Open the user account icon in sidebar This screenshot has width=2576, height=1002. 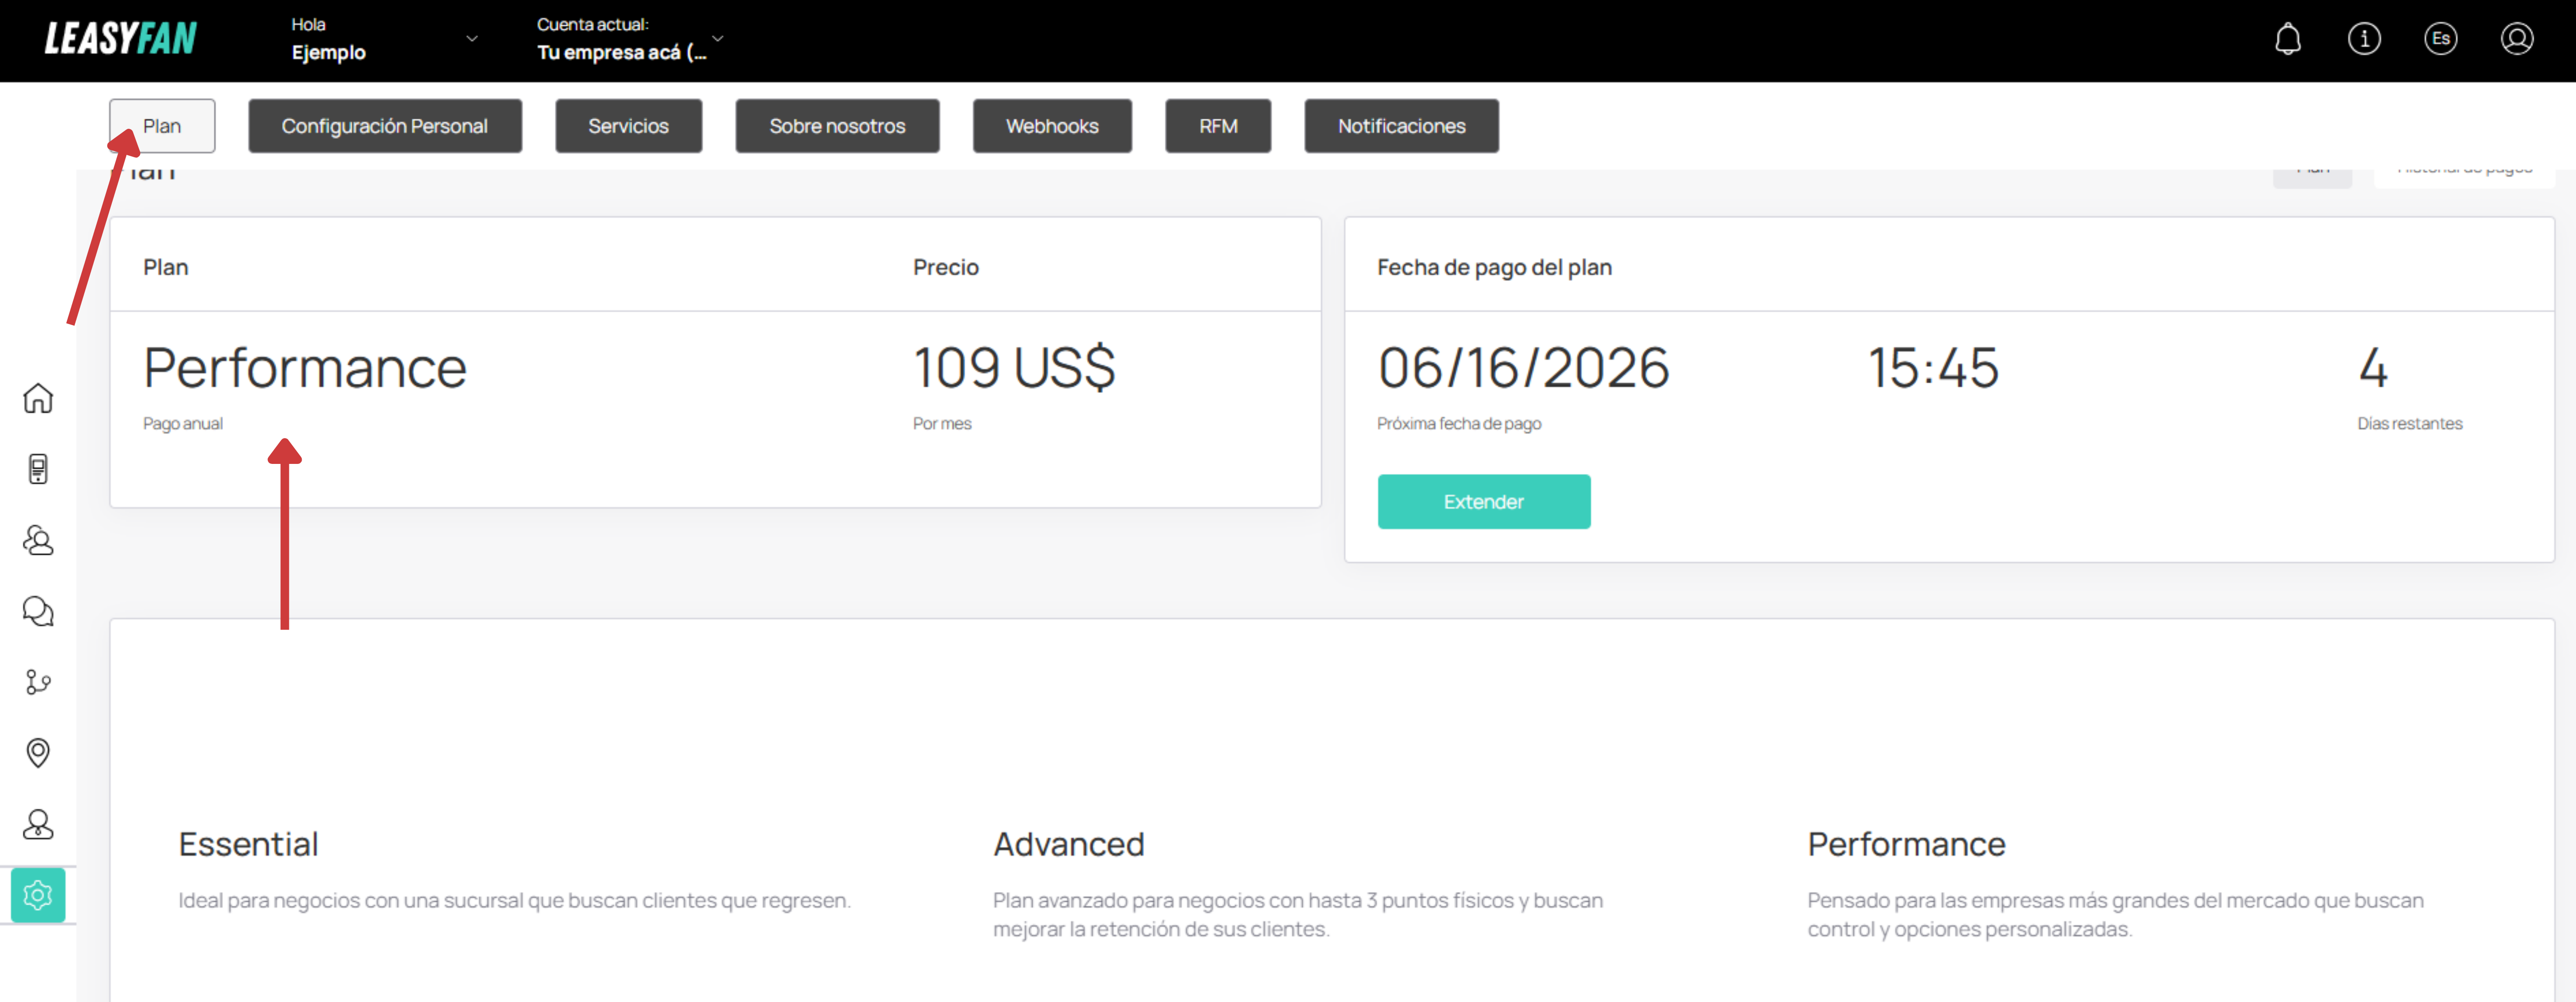click(38, 824)
